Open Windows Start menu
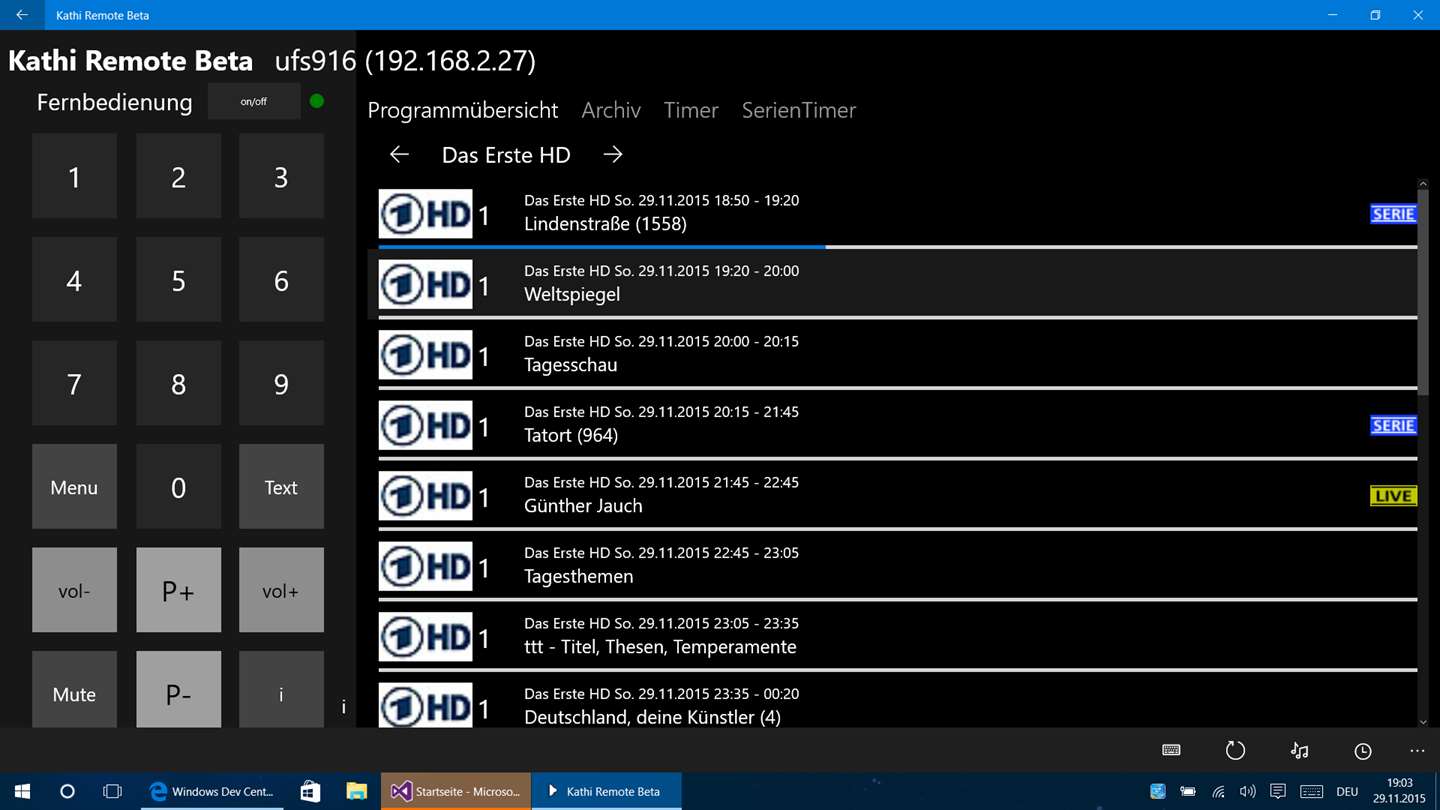This screenshot has height=810, width=1440. tap(22, 791)
